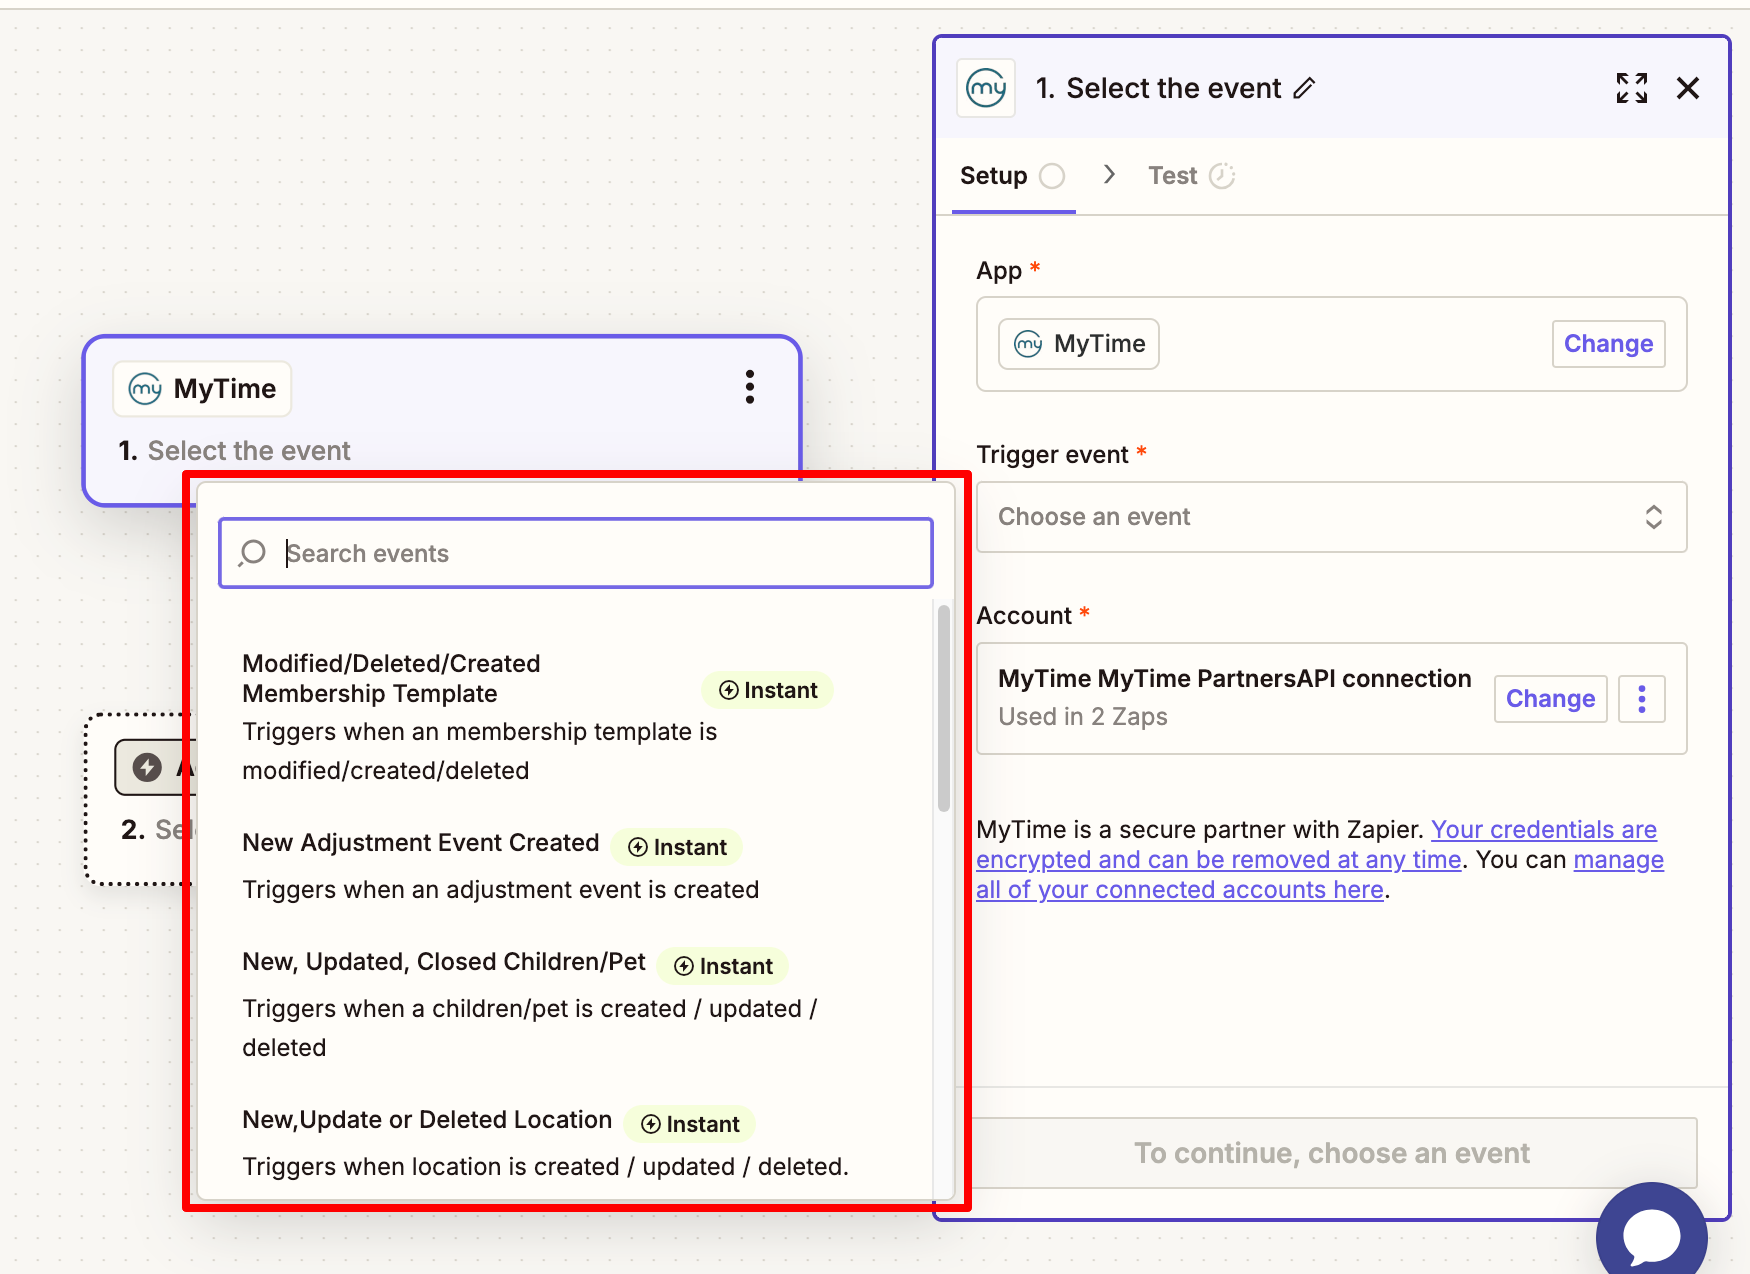Focus the Search events input field
Viewport: 1750px width, 1274px height.
(576, 553)
